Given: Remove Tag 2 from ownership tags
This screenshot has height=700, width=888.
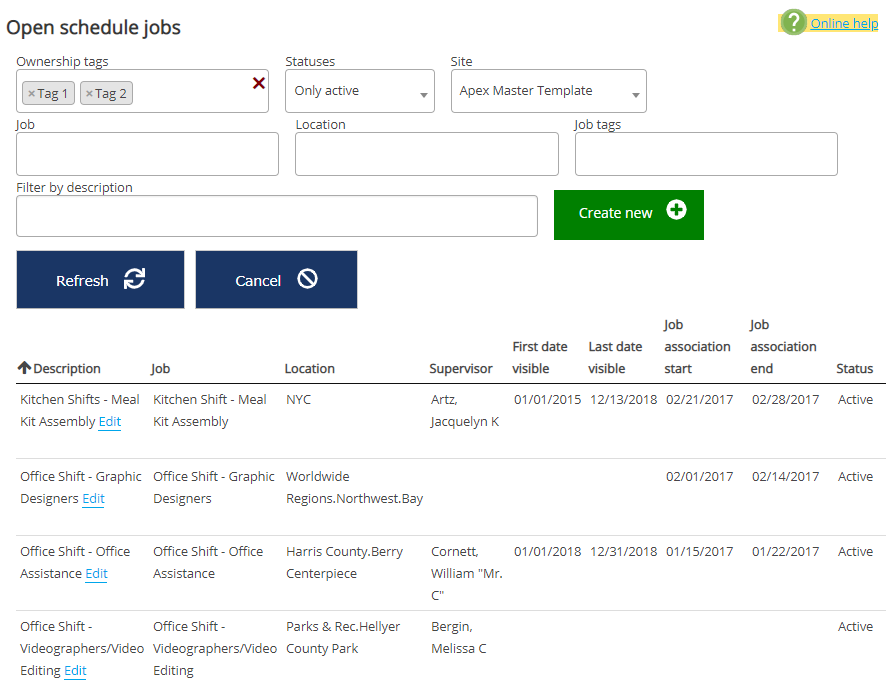Looking at the screenshot, I should (89, 94).
